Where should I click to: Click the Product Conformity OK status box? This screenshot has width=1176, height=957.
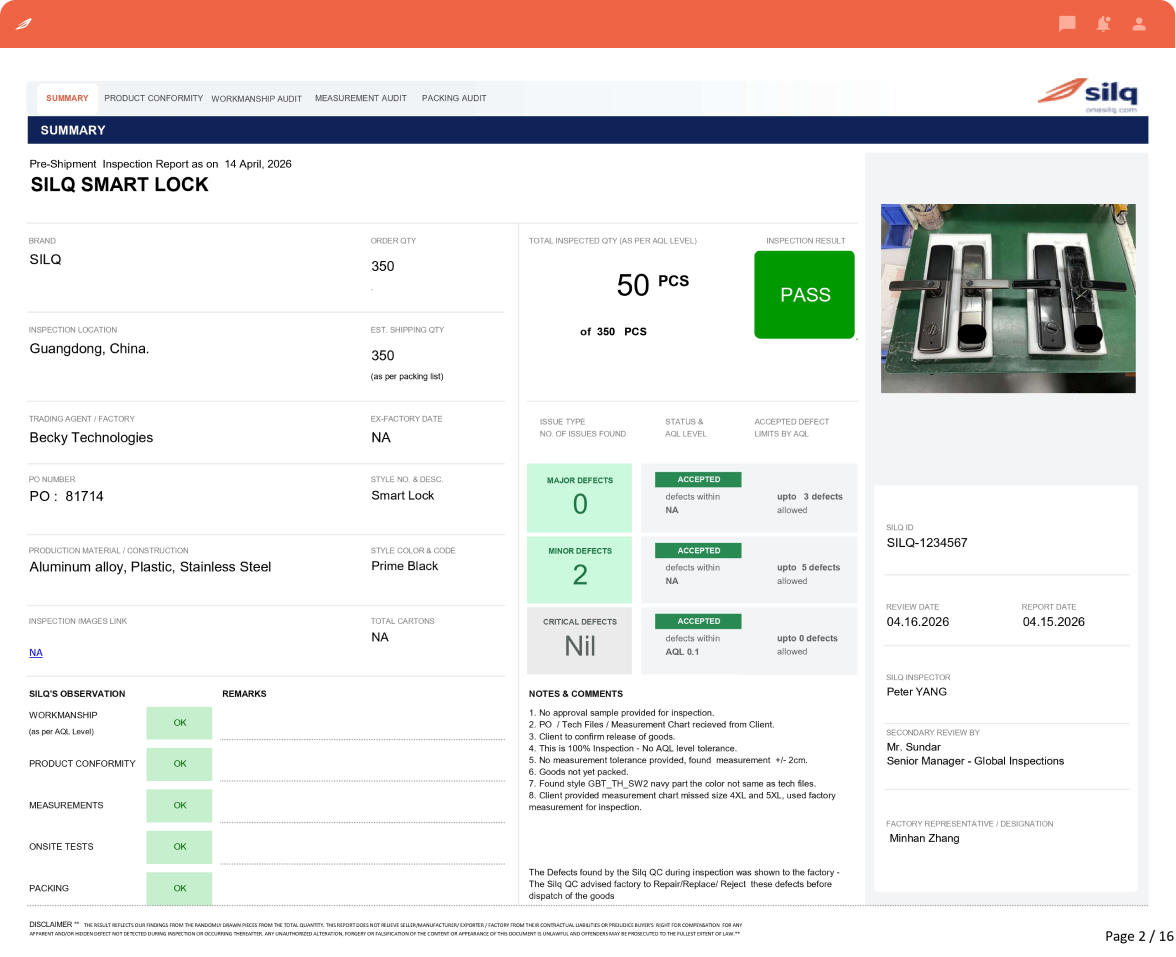(179, 764)
